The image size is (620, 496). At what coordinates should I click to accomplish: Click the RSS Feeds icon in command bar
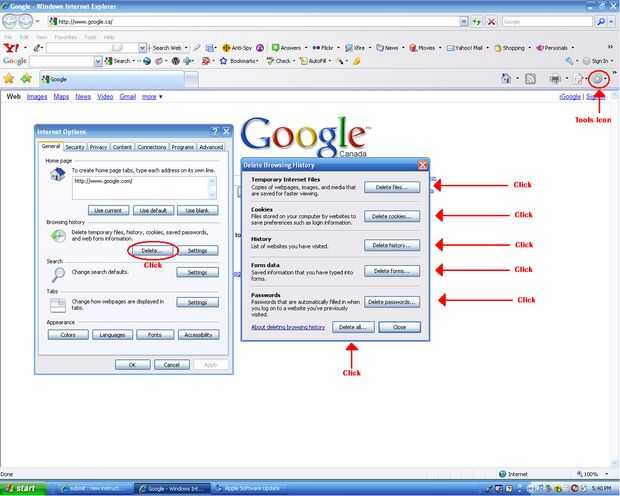530,79
